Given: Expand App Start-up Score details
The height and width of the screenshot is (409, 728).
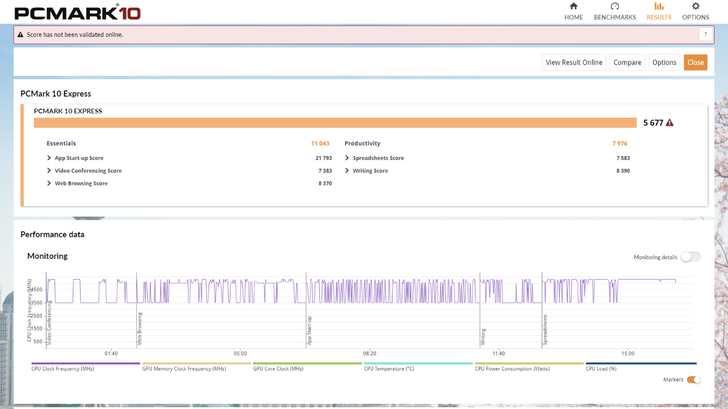Looking at the screenshot, I should 49,158.
